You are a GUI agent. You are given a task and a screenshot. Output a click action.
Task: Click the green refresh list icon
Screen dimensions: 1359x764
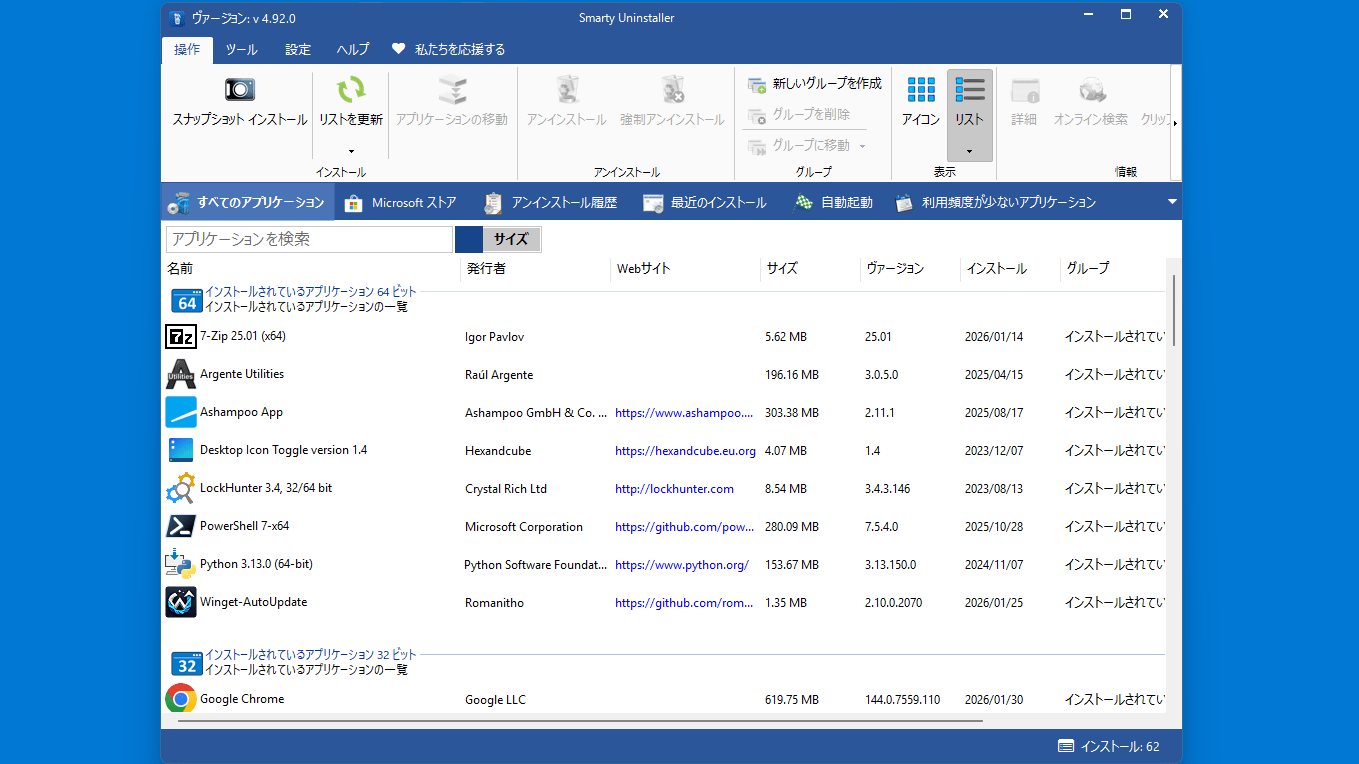pos(350,90)
